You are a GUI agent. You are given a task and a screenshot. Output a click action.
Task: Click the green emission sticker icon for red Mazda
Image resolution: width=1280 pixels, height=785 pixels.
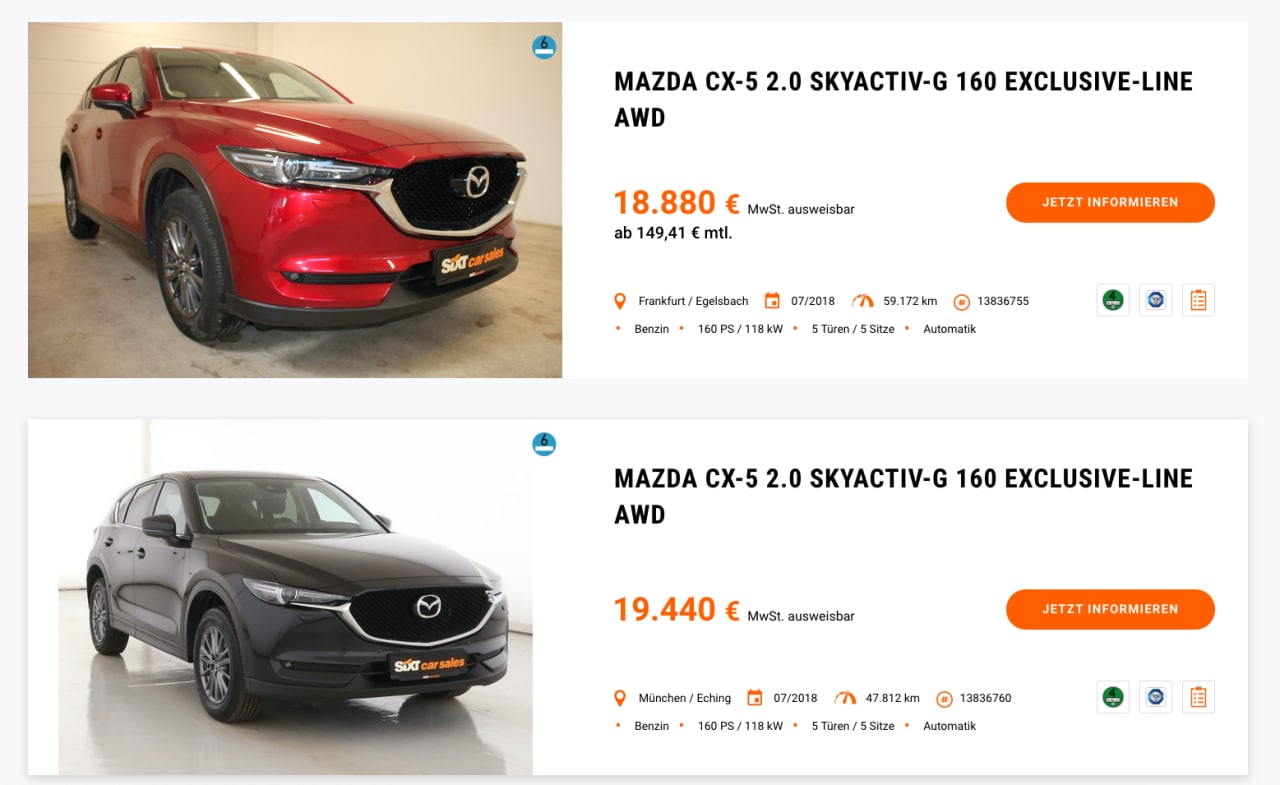[x=1113, y=300]
